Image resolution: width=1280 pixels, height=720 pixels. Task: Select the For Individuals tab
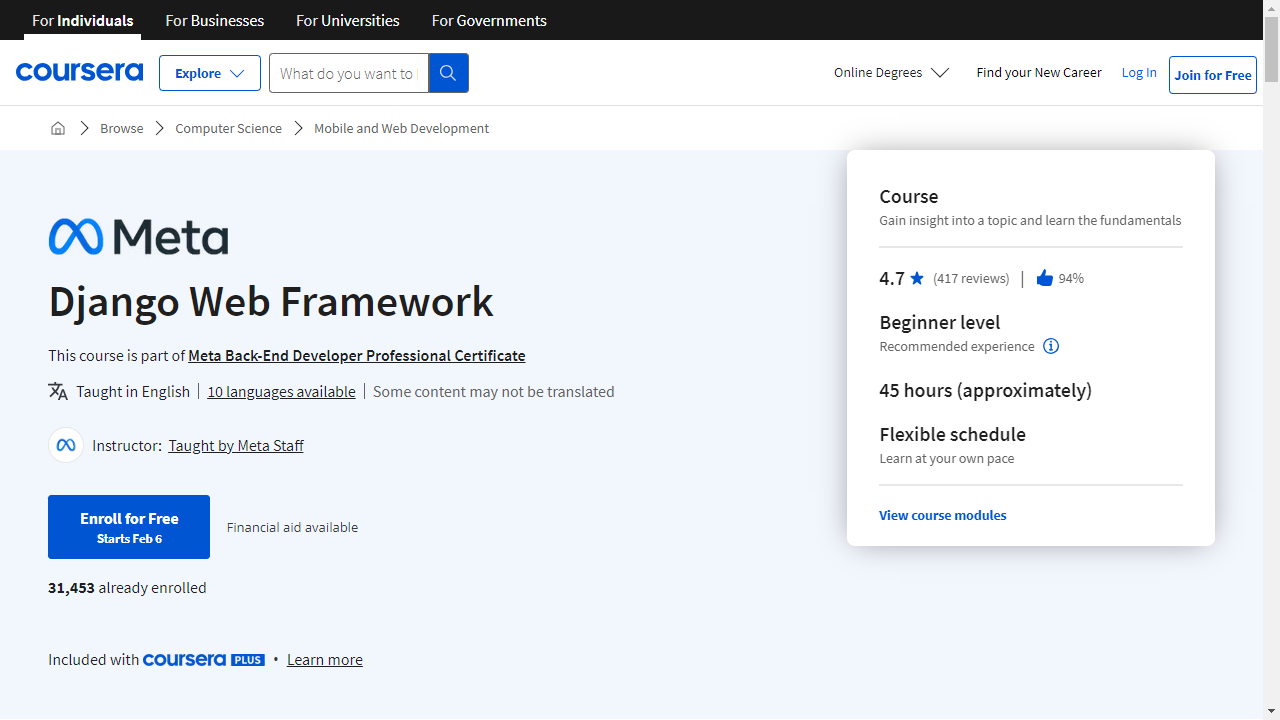click(x=83, y=20)
